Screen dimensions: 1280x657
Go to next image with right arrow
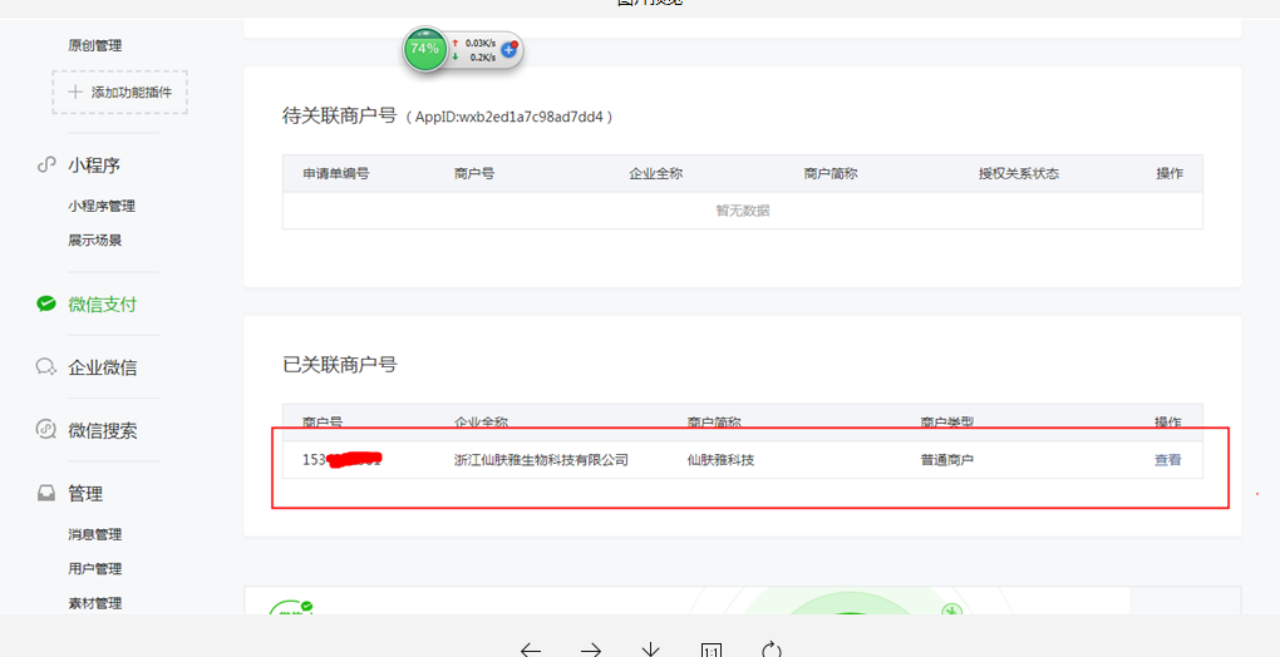point(591,650)
